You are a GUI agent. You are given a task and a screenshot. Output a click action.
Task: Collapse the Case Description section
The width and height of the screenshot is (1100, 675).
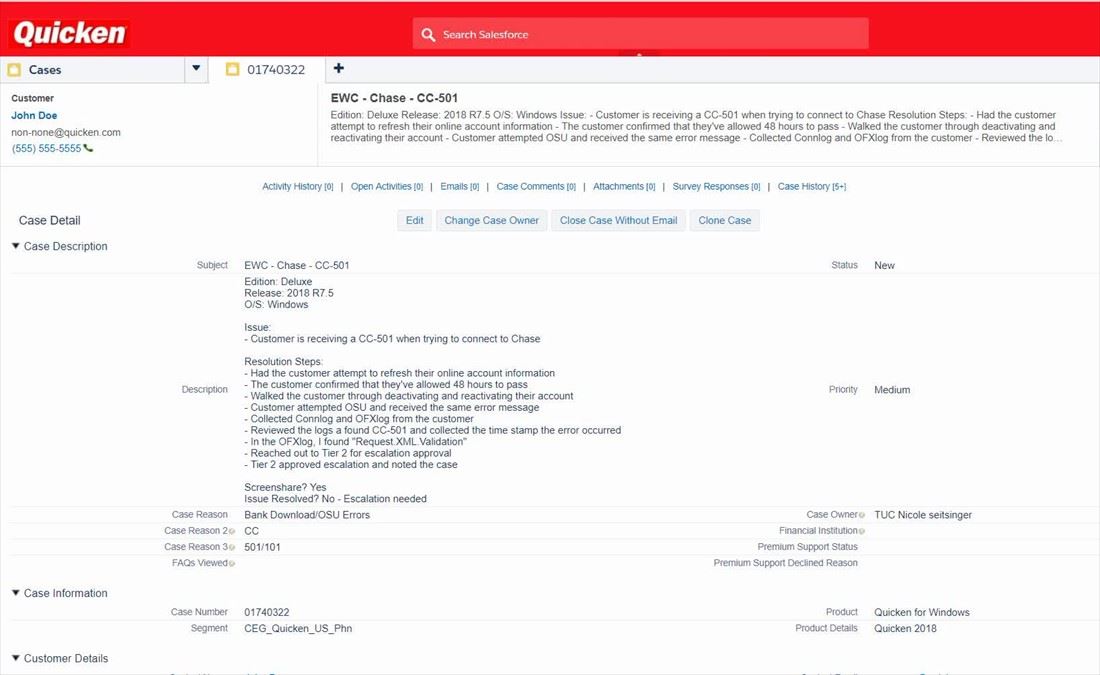(16, 246)
